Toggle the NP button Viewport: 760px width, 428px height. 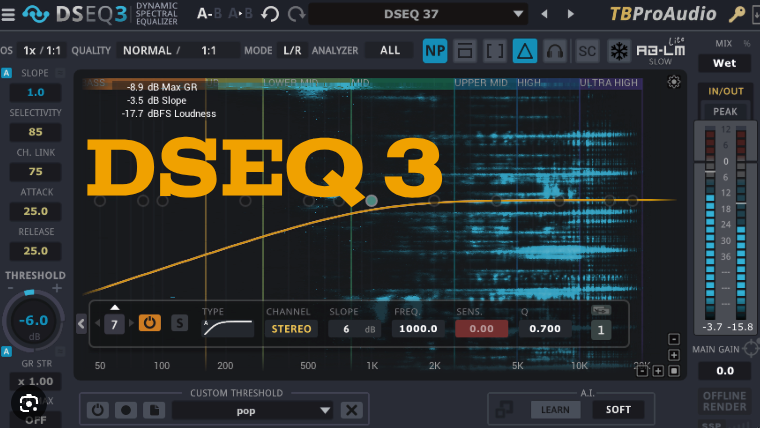[x=435, y=51]
